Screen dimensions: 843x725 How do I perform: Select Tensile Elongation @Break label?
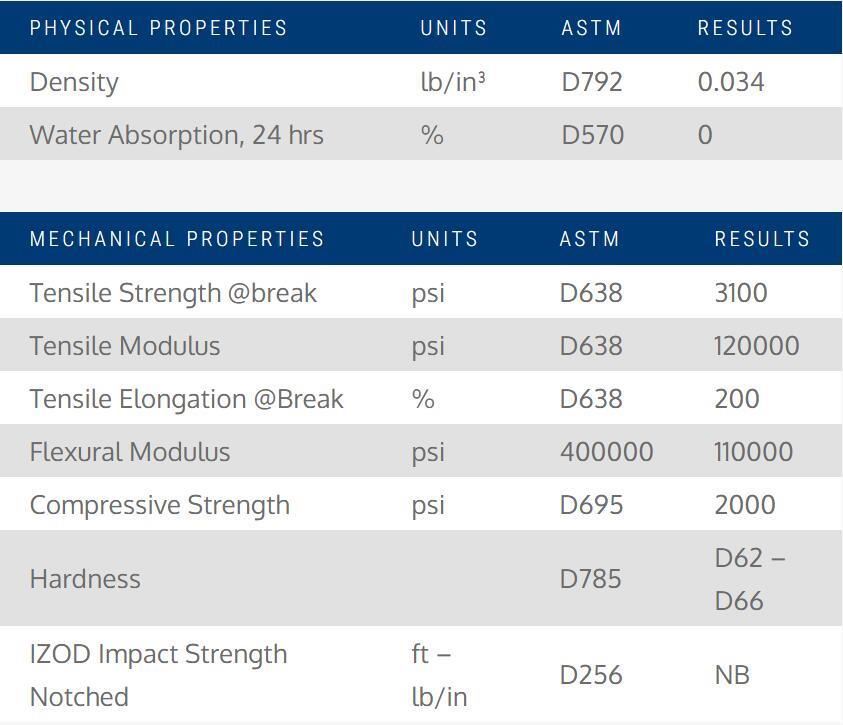pyautogui.click(x=186, y=399)
